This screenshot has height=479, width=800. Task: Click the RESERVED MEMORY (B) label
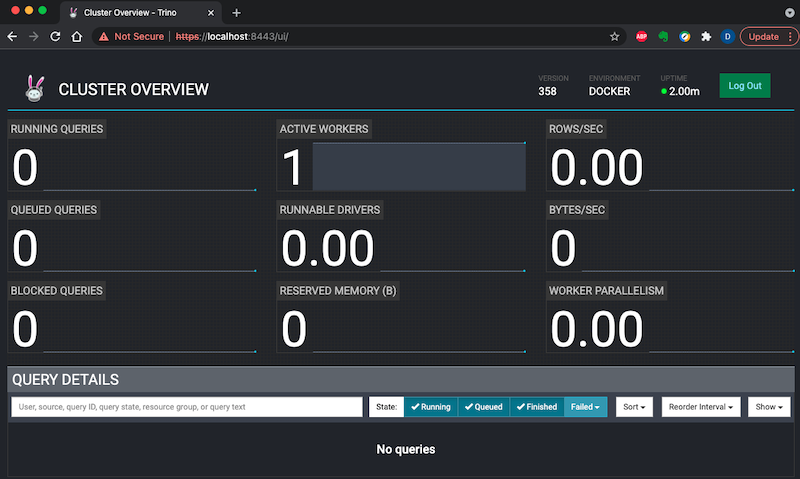(x=338, y=290)
